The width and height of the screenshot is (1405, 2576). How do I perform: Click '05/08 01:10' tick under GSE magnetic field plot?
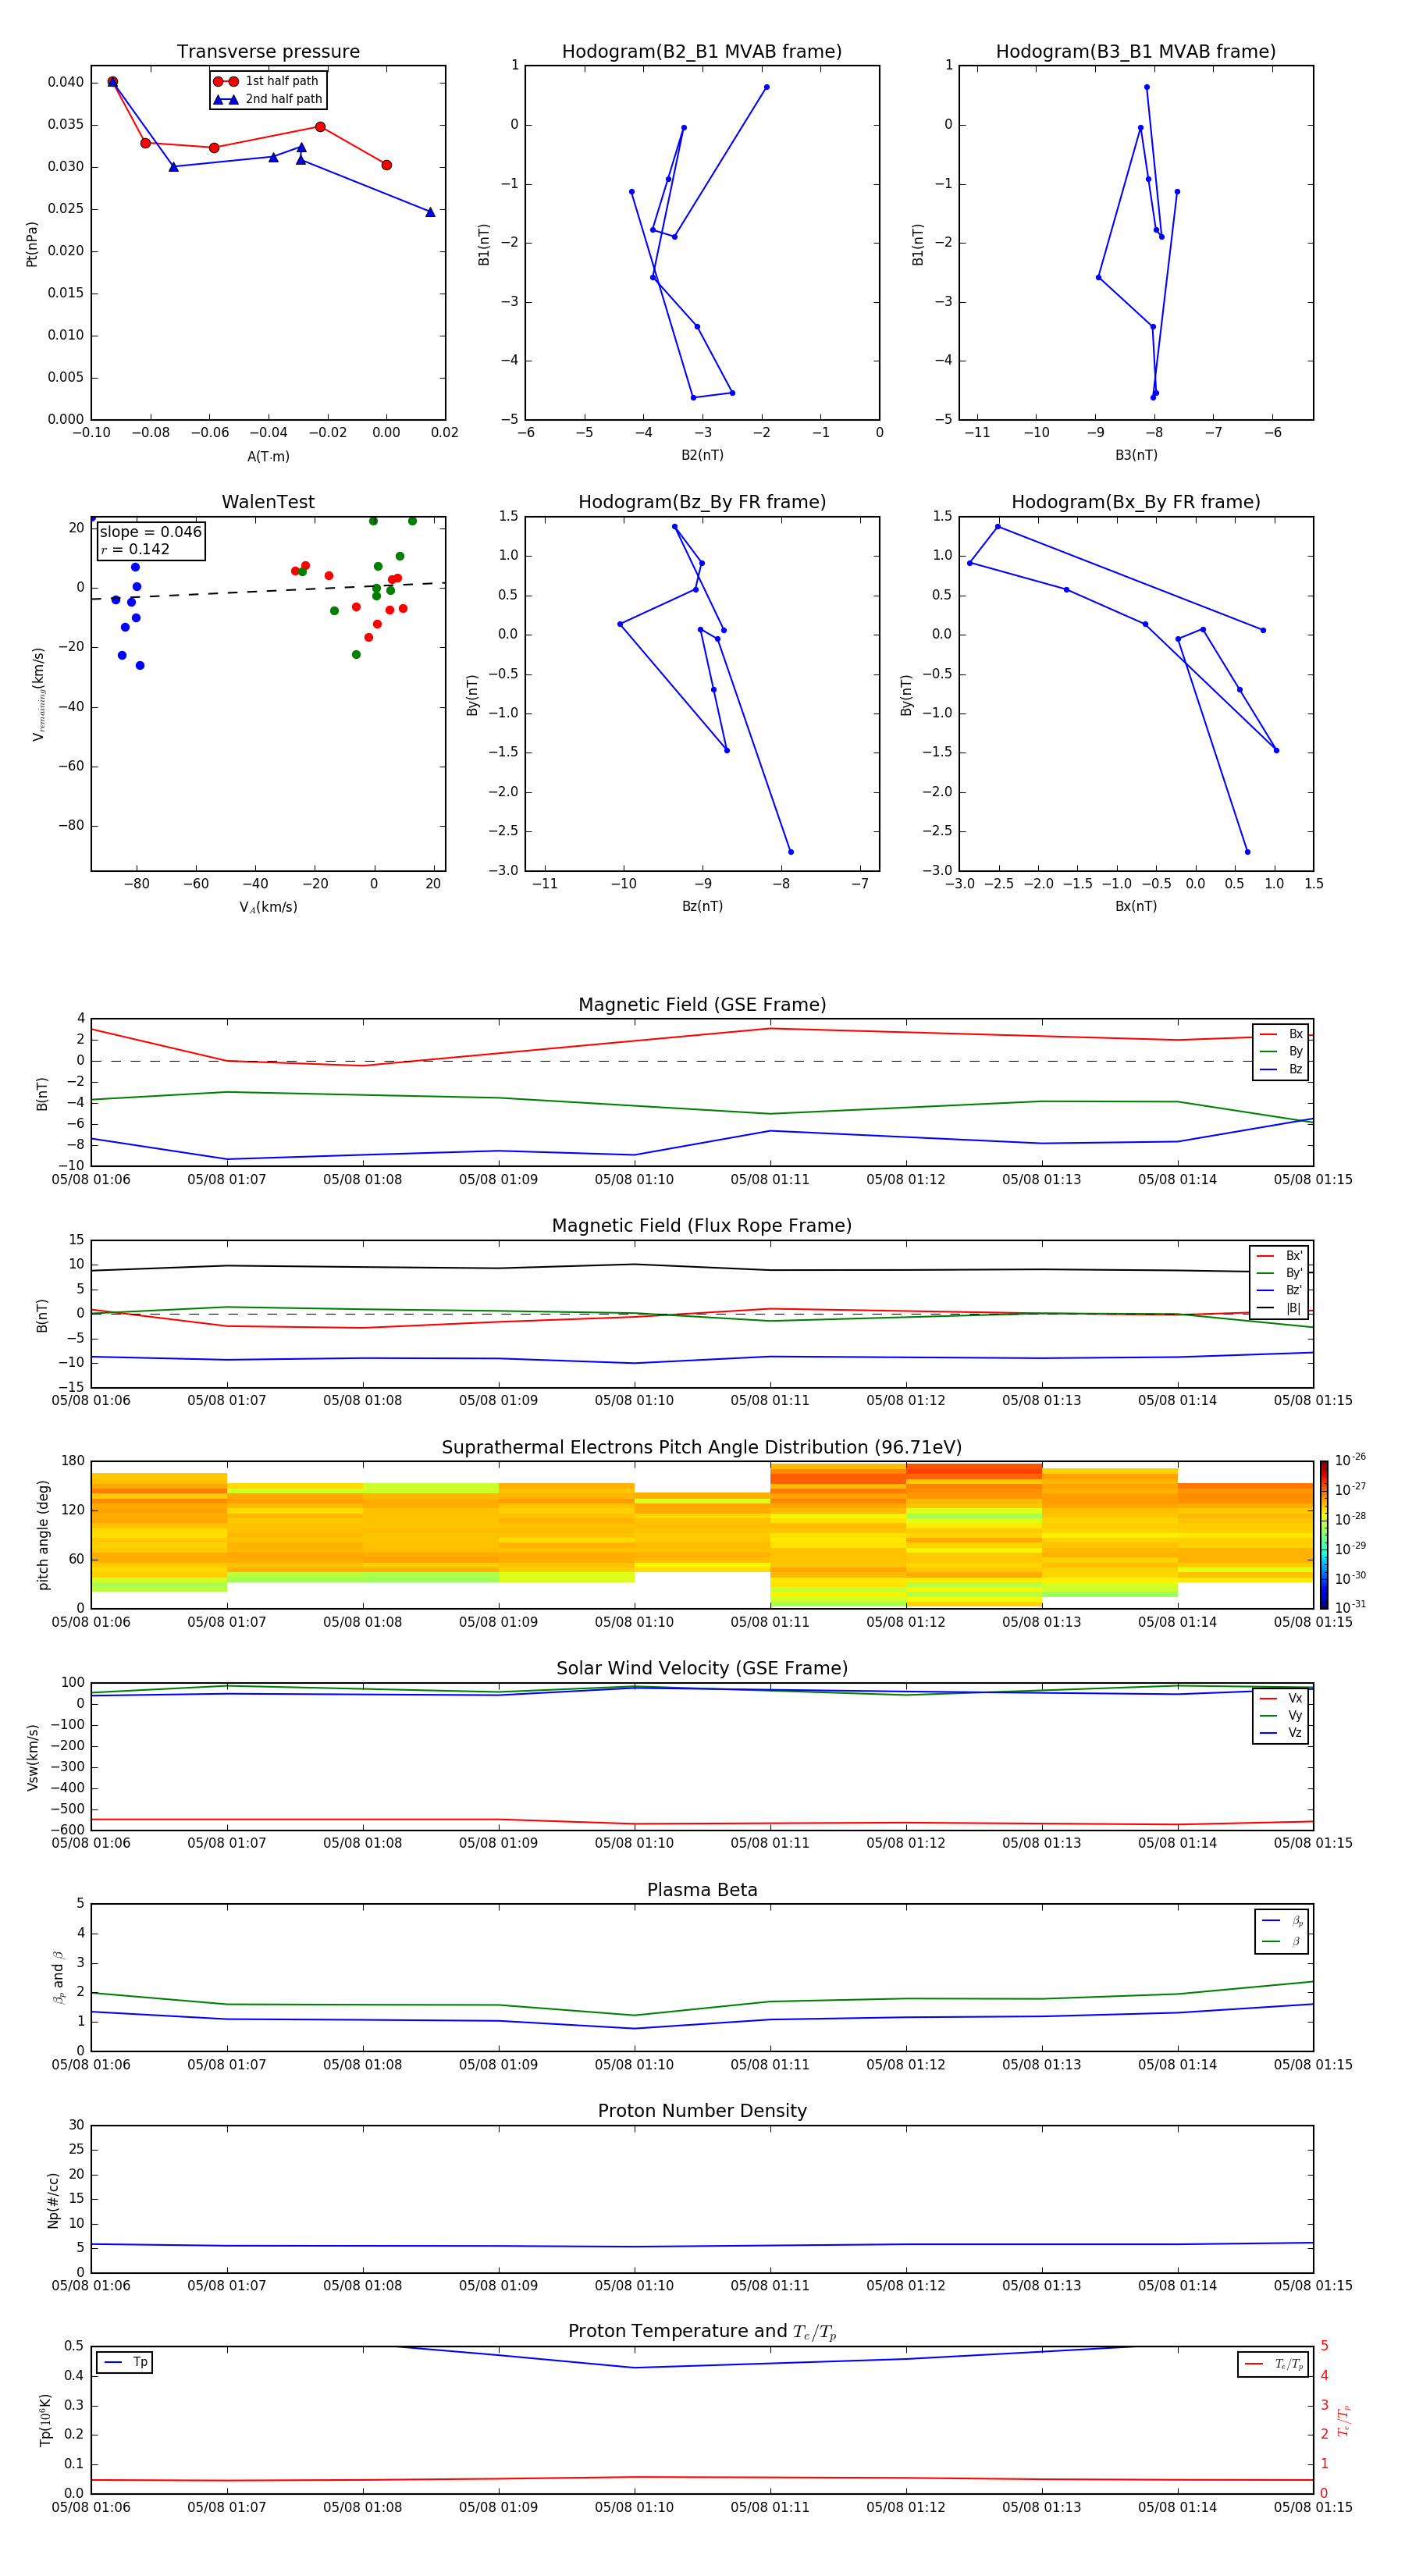pos(634,1180)
